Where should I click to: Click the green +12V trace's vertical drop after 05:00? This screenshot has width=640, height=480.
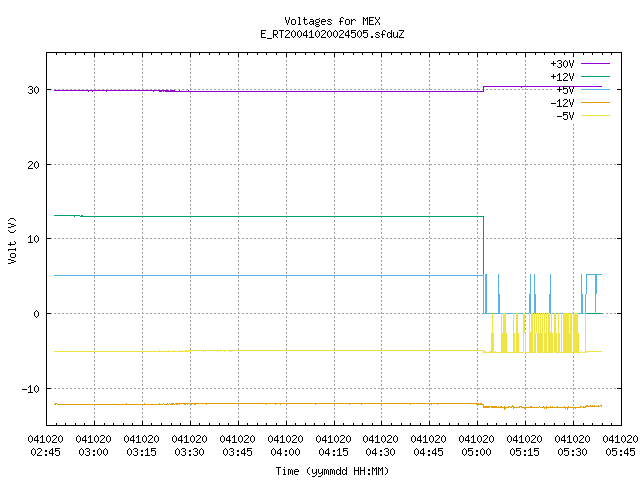484,245
